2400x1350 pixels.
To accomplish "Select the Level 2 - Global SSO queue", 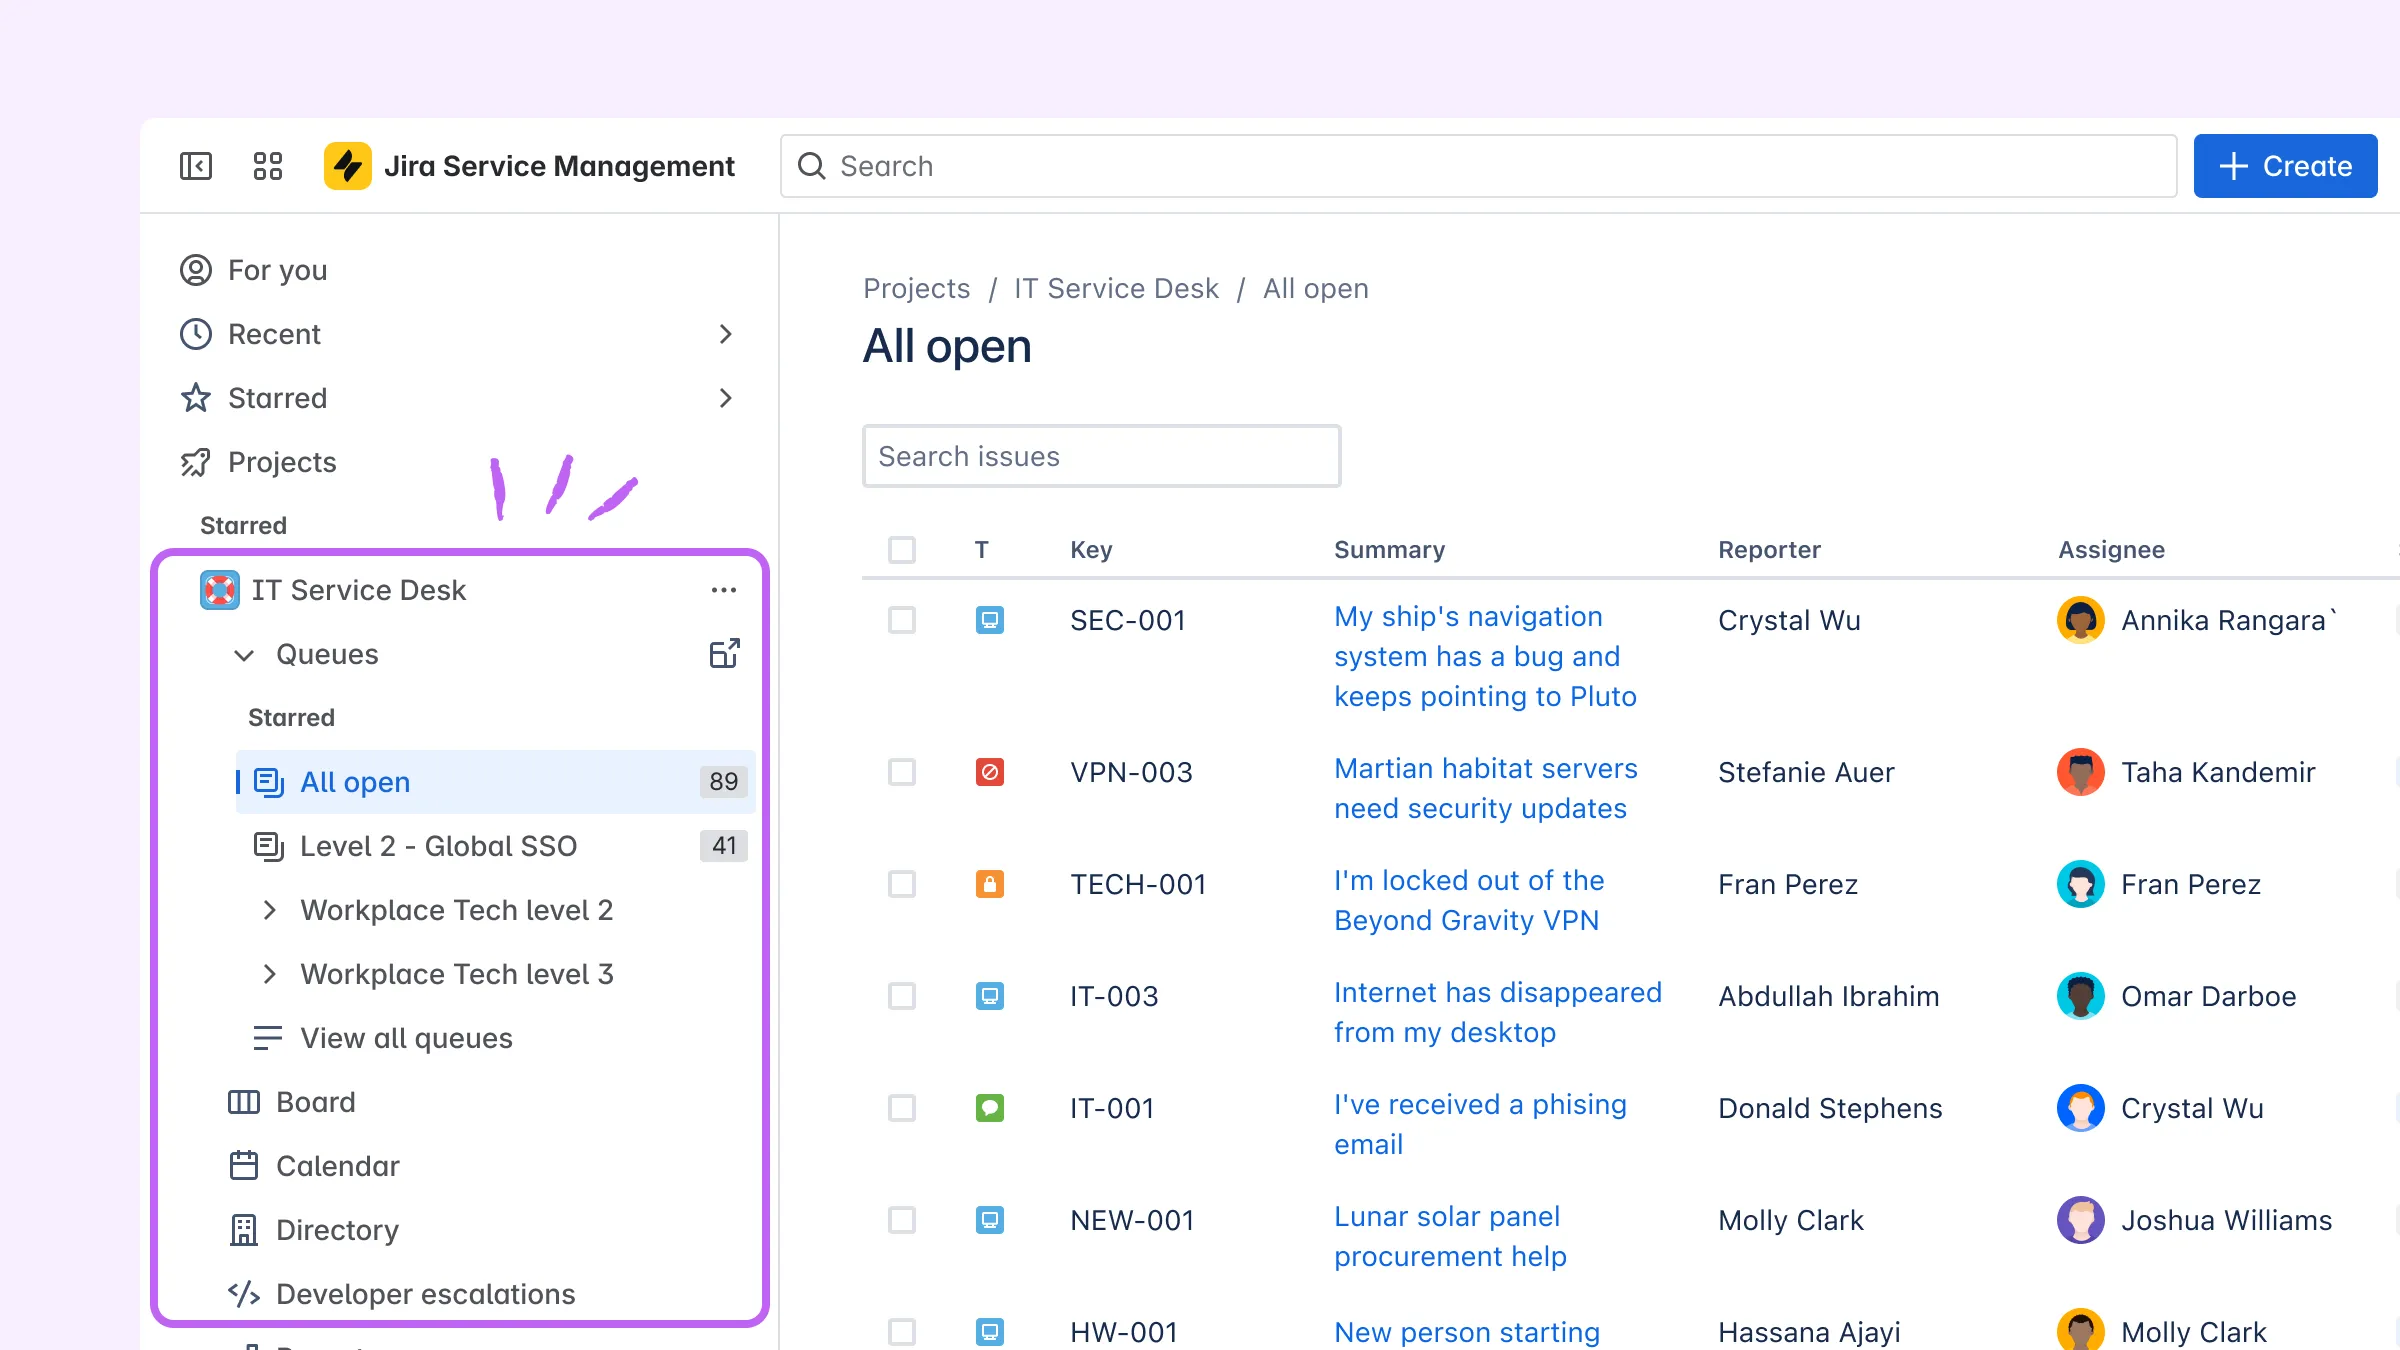I will 438,845.
